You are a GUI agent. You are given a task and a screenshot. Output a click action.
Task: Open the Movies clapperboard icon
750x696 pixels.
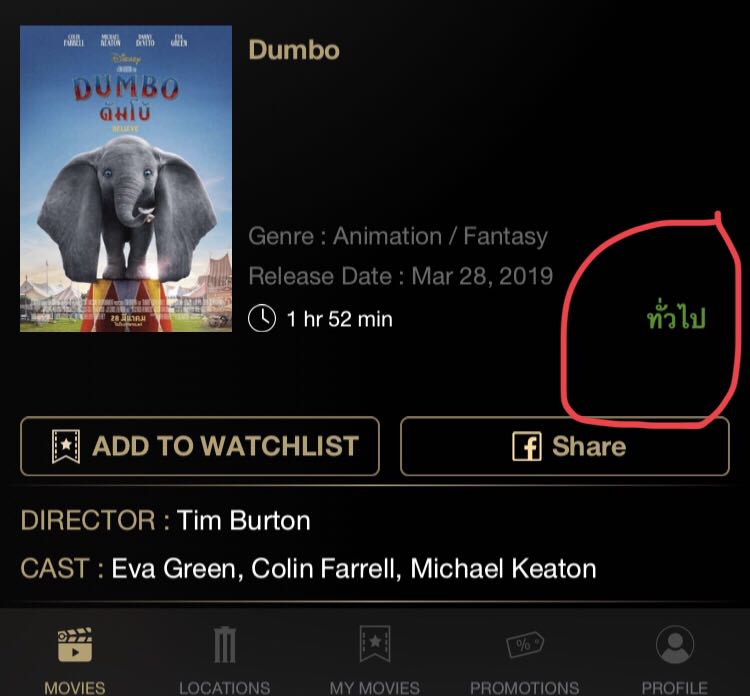pyautogui.click(x=75, y=644)
